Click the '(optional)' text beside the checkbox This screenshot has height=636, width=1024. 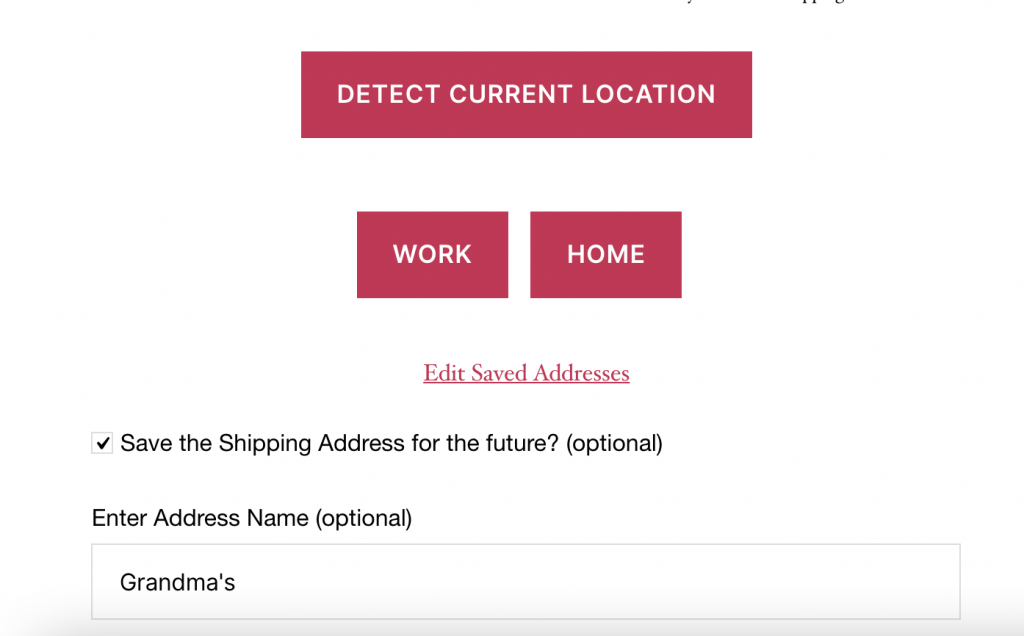pos(614,442)
